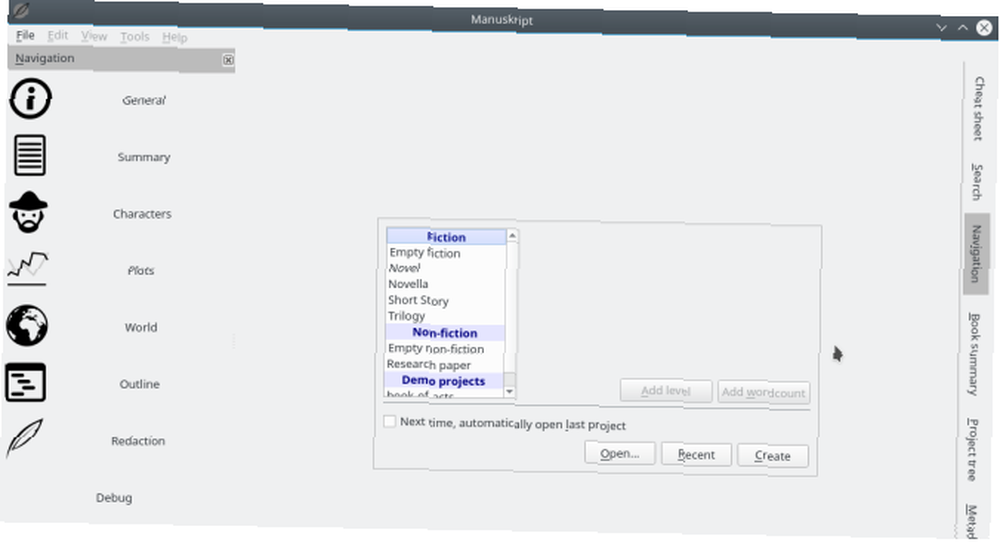
Task: Select the Plots label
Action: click(141, 270)
